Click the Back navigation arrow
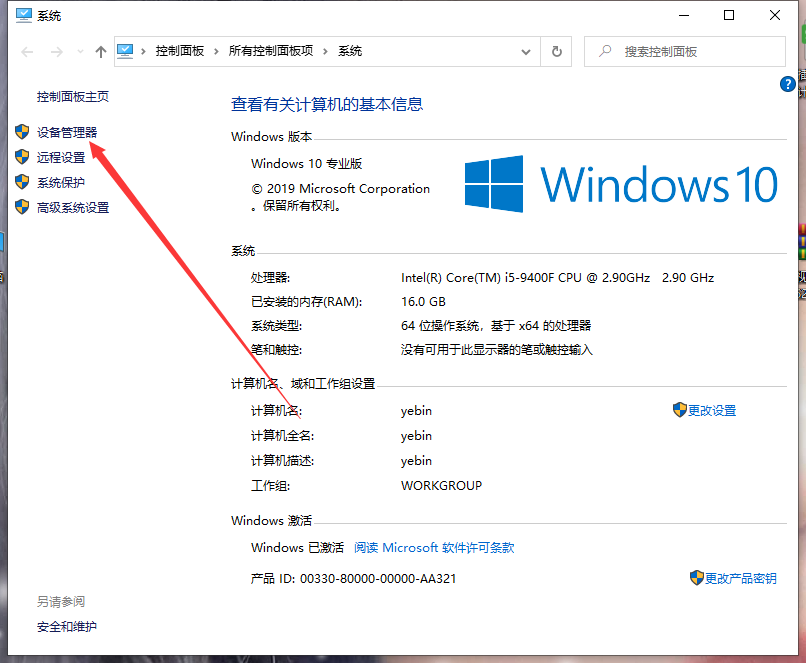806x663 pixels. pyautogui.click(x=27, y=51)
